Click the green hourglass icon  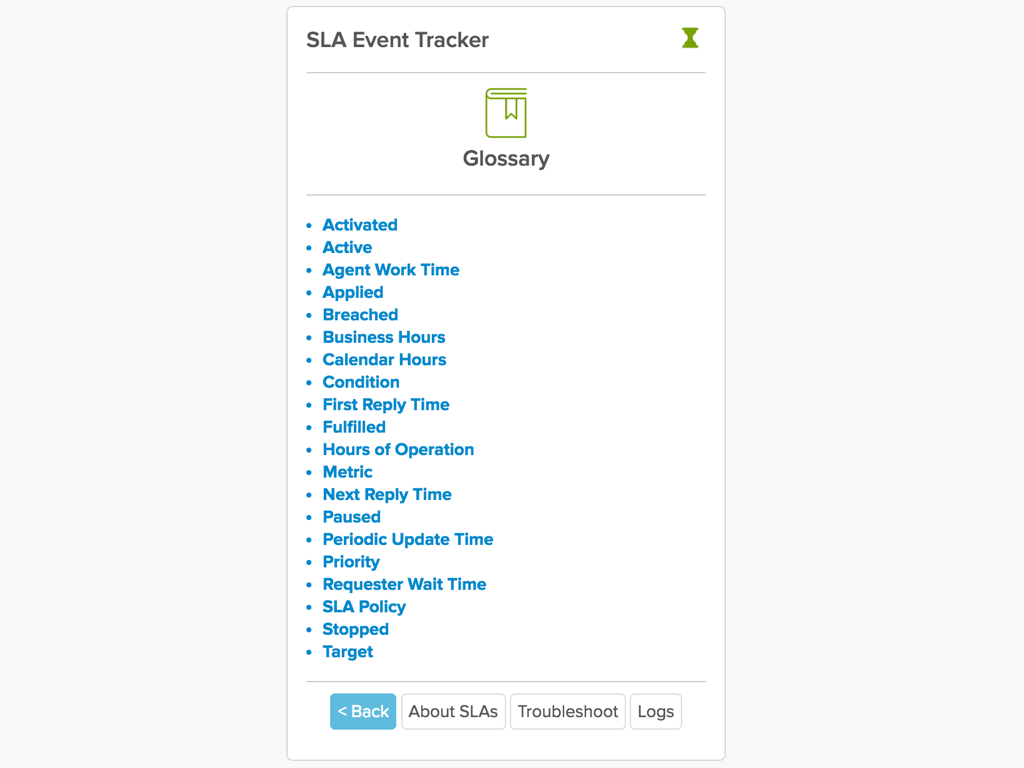click(690, 38)
